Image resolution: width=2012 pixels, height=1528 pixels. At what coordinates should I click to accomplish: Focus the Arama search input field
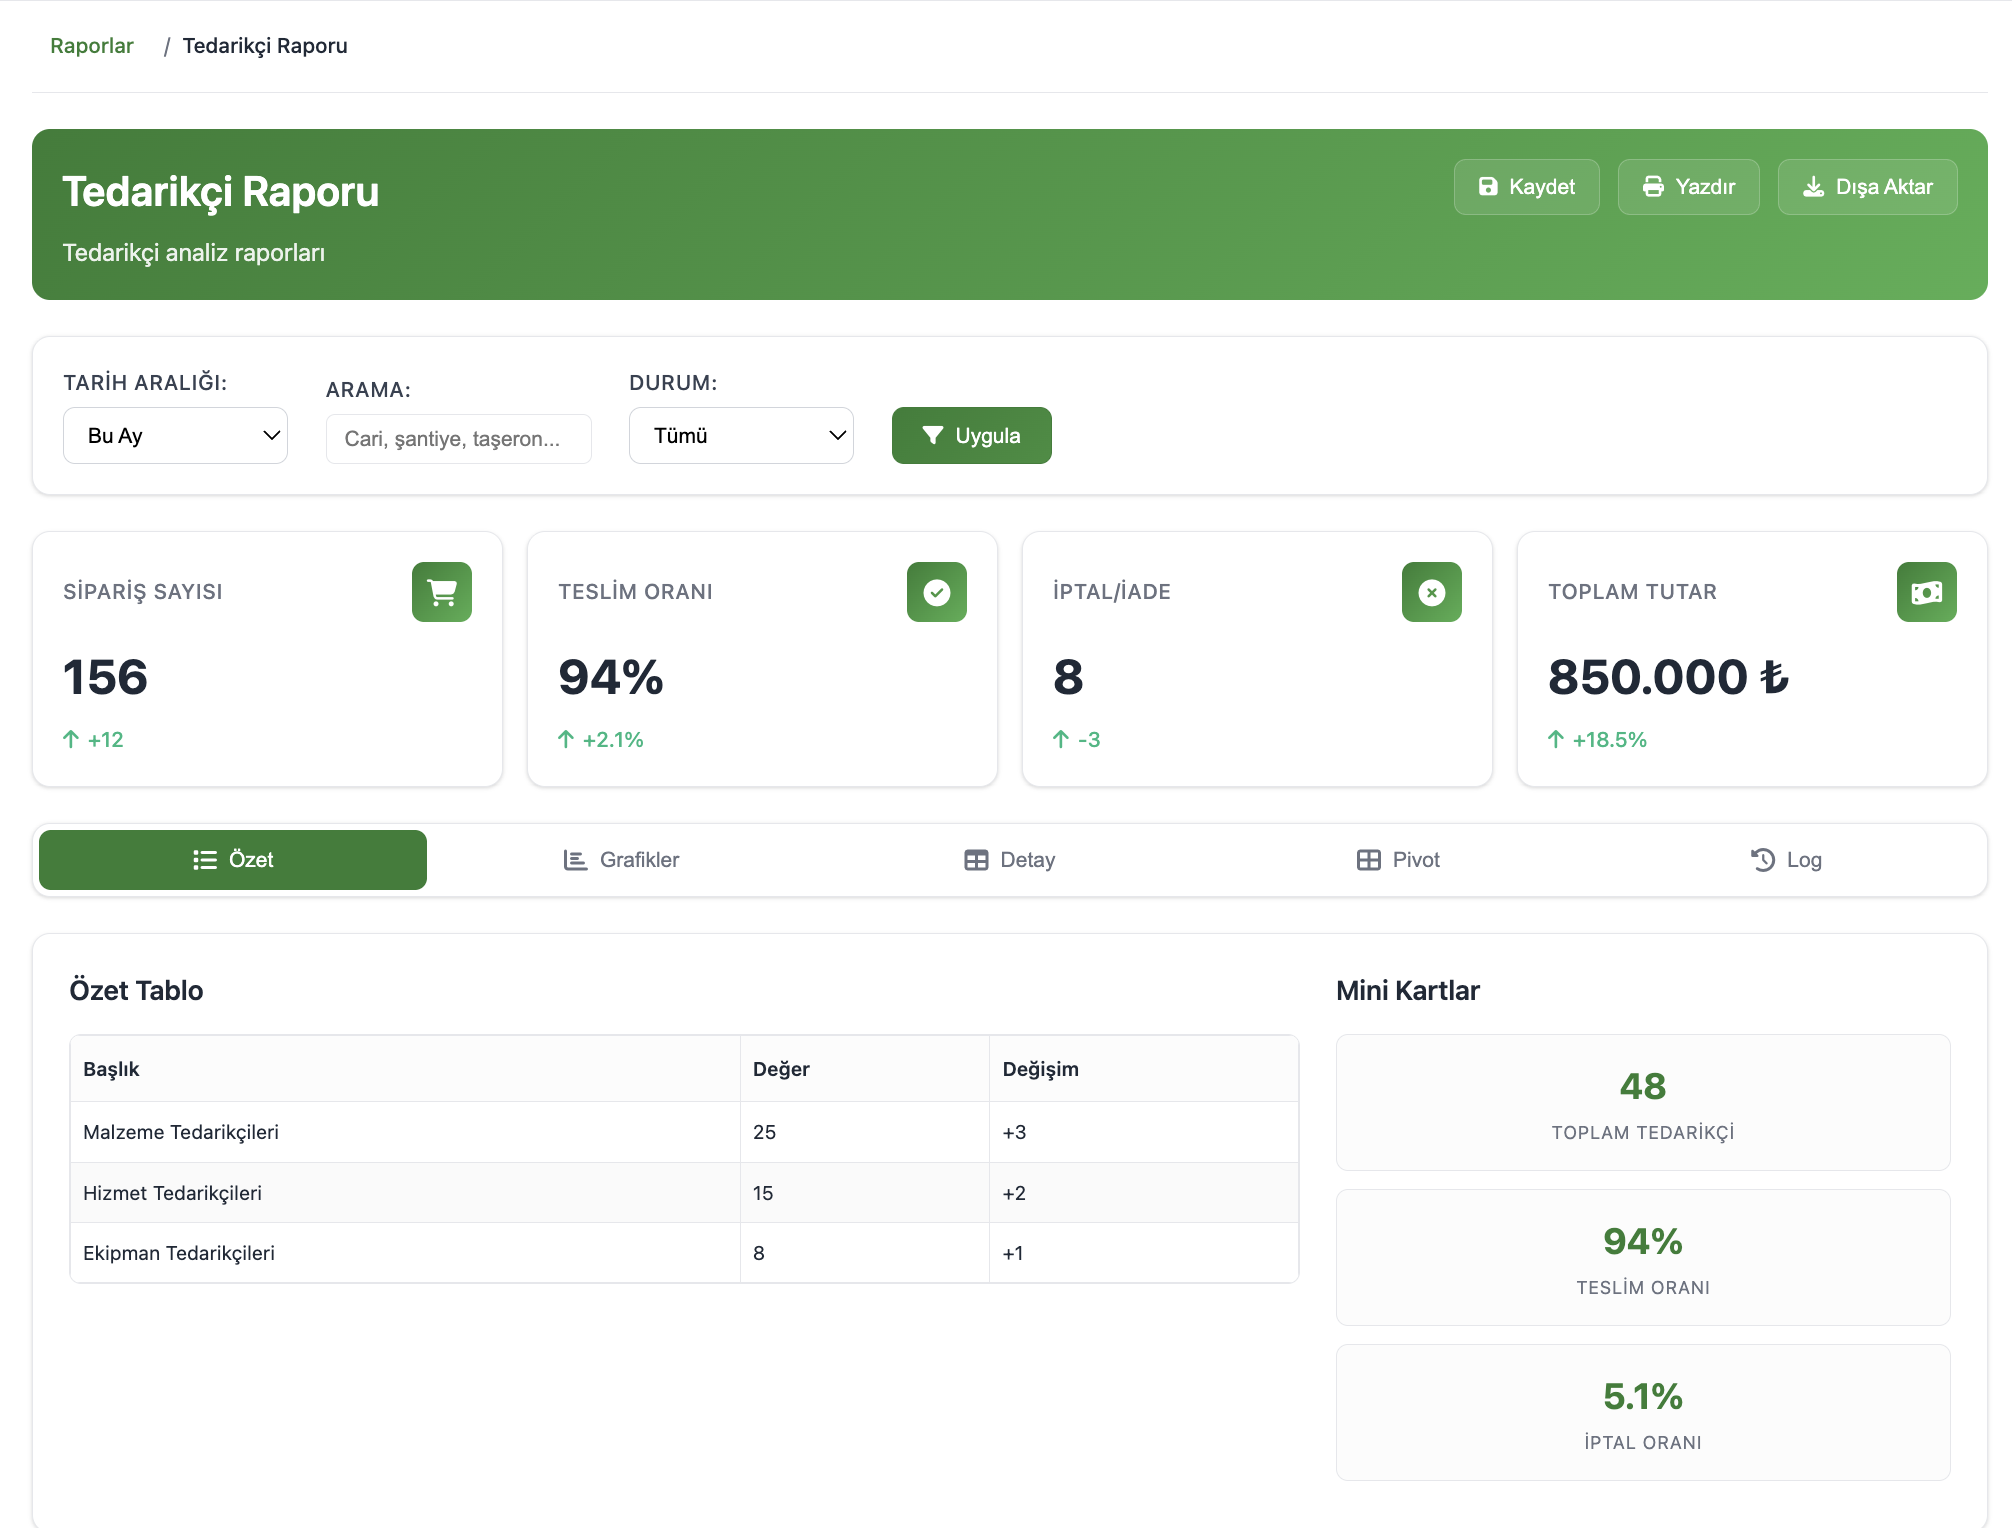(458, 439)
